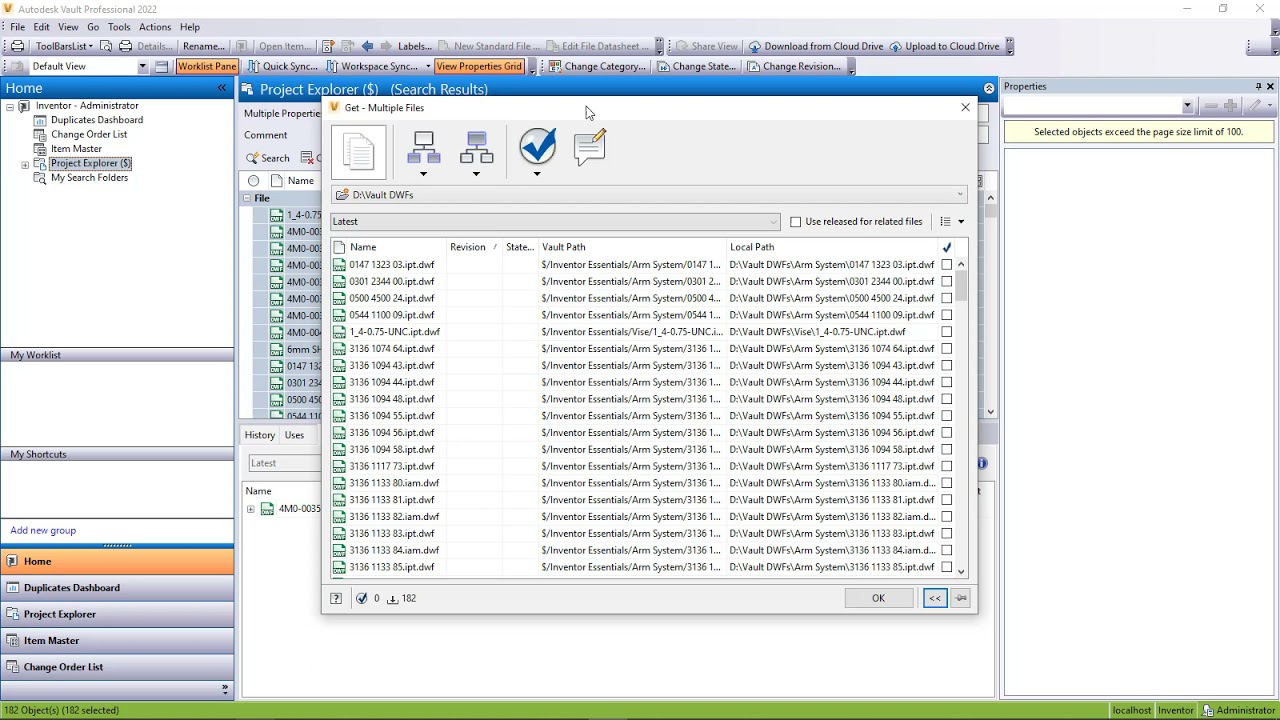Switch to the History tab
1280x720 pixels.
point(260,435)
